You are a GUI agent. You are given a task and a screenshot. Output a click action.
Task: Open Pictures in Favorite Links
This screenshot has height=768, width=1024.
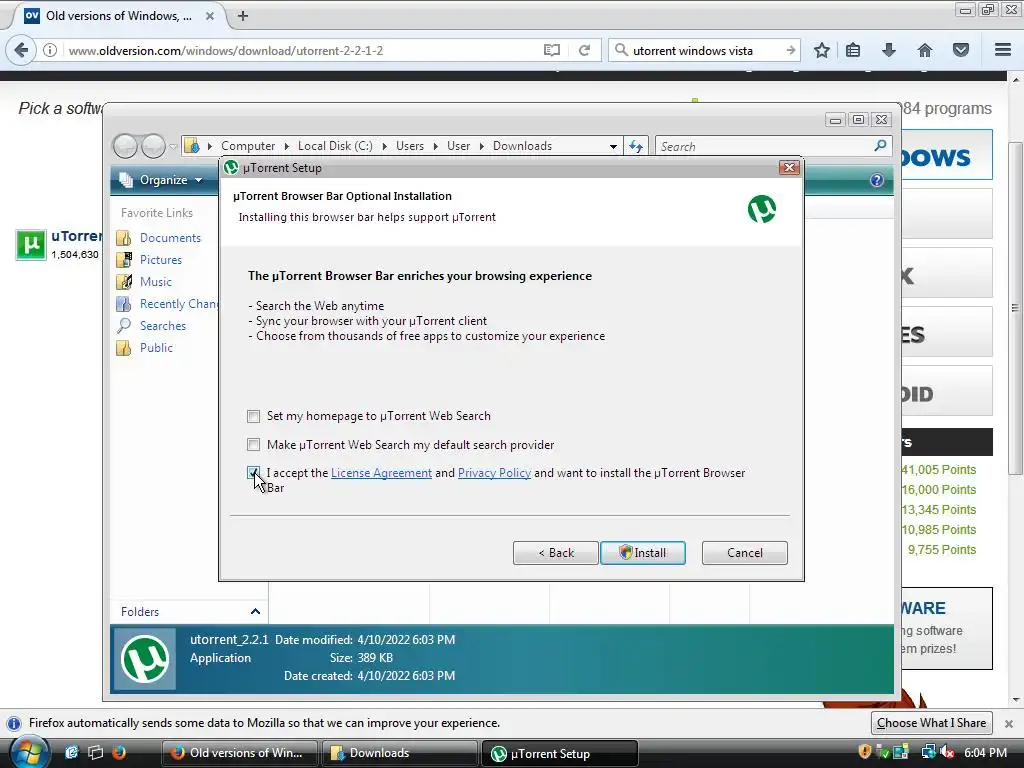pos(161,260)
